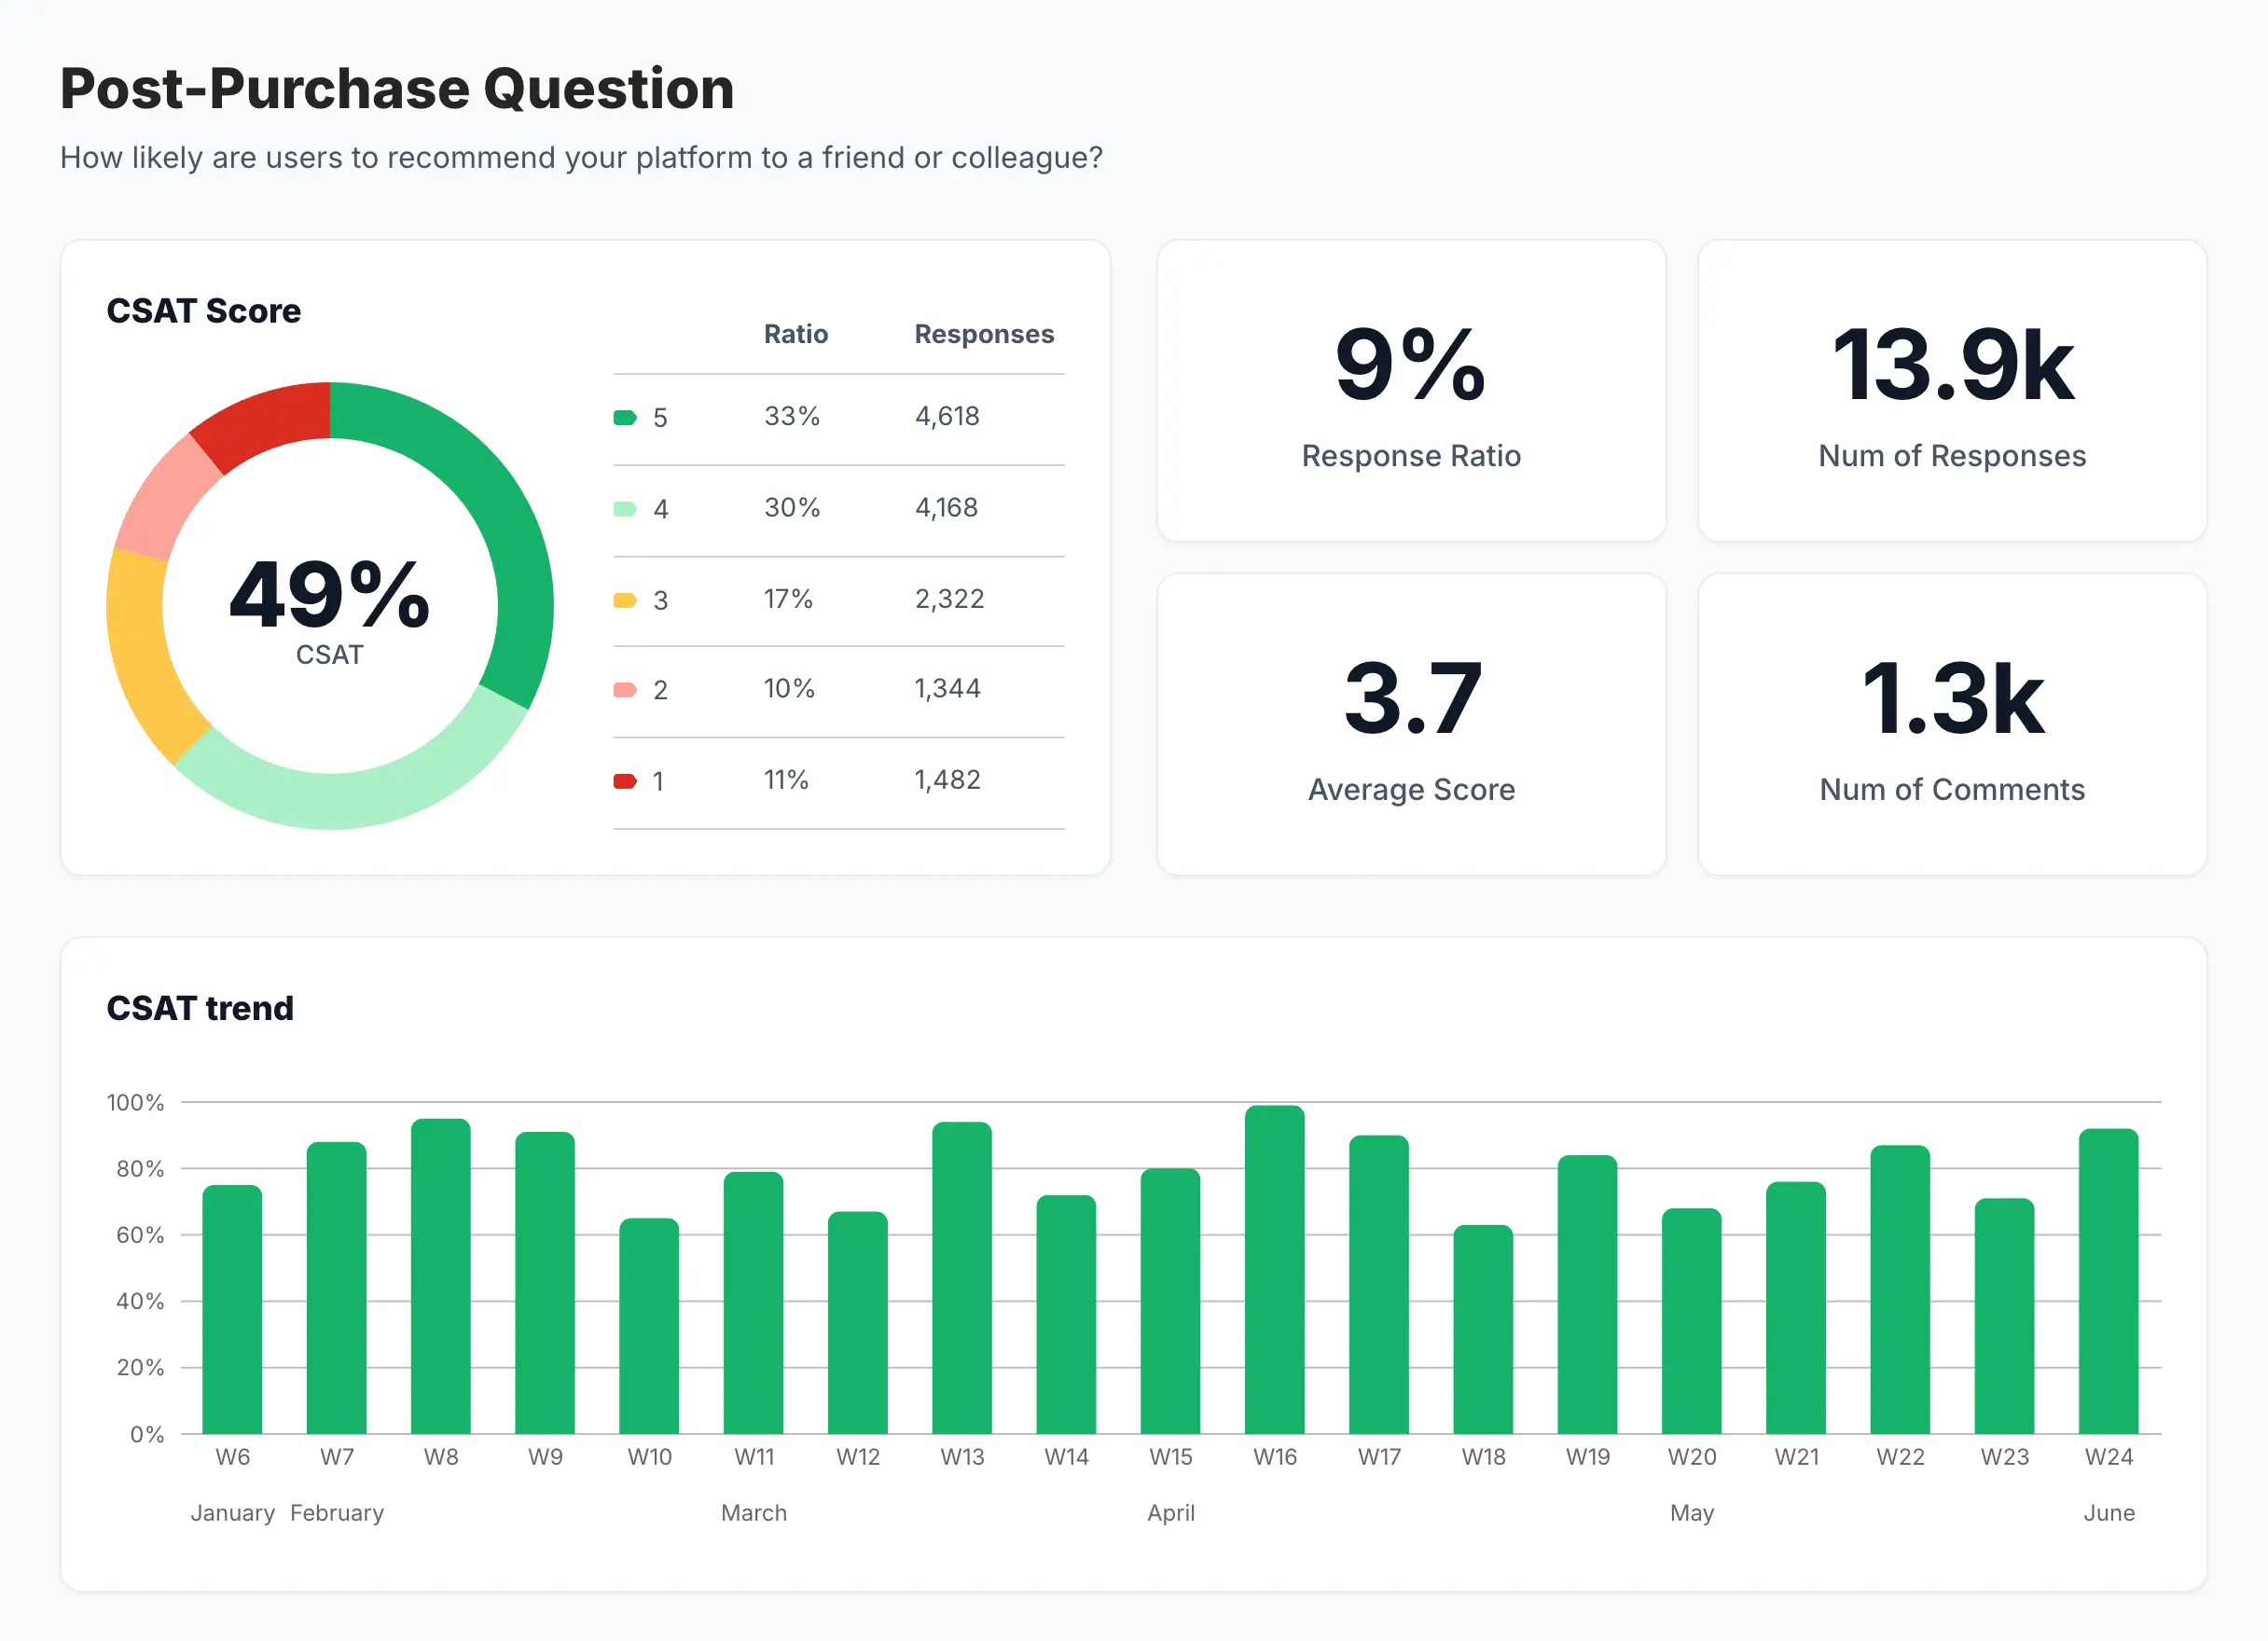Viewport: 2268px width, 1641px height.
Task: Click the W17 bar in CSAT trend
Action: click(x=1379, y=1284)
